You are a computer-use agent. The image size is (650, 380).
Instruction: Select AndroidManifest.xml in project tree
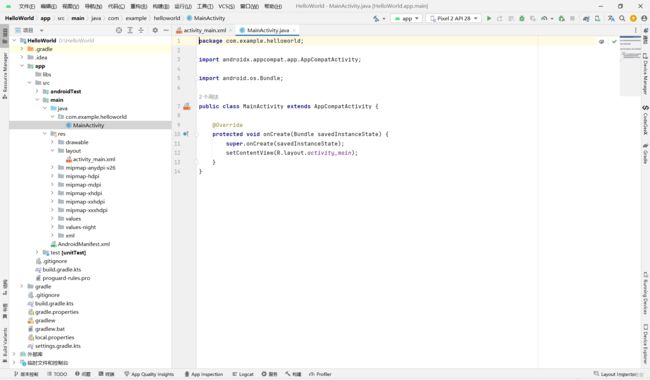tap(84, 244)
